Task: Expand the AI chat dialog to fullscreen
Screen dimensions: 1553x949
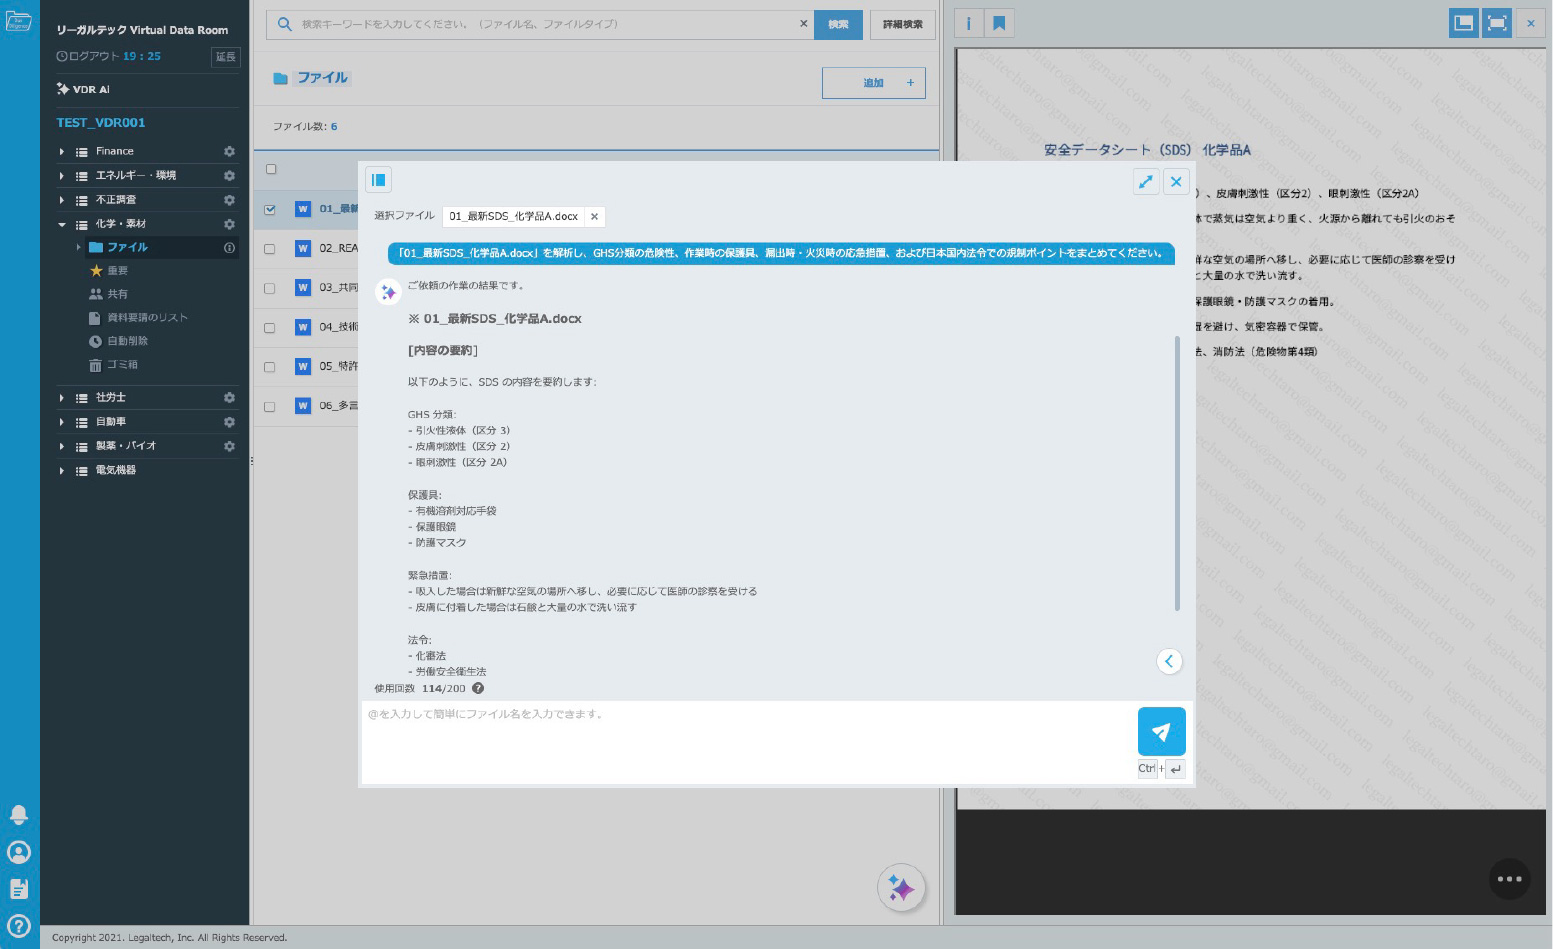Action: [x=1145, y=181]
